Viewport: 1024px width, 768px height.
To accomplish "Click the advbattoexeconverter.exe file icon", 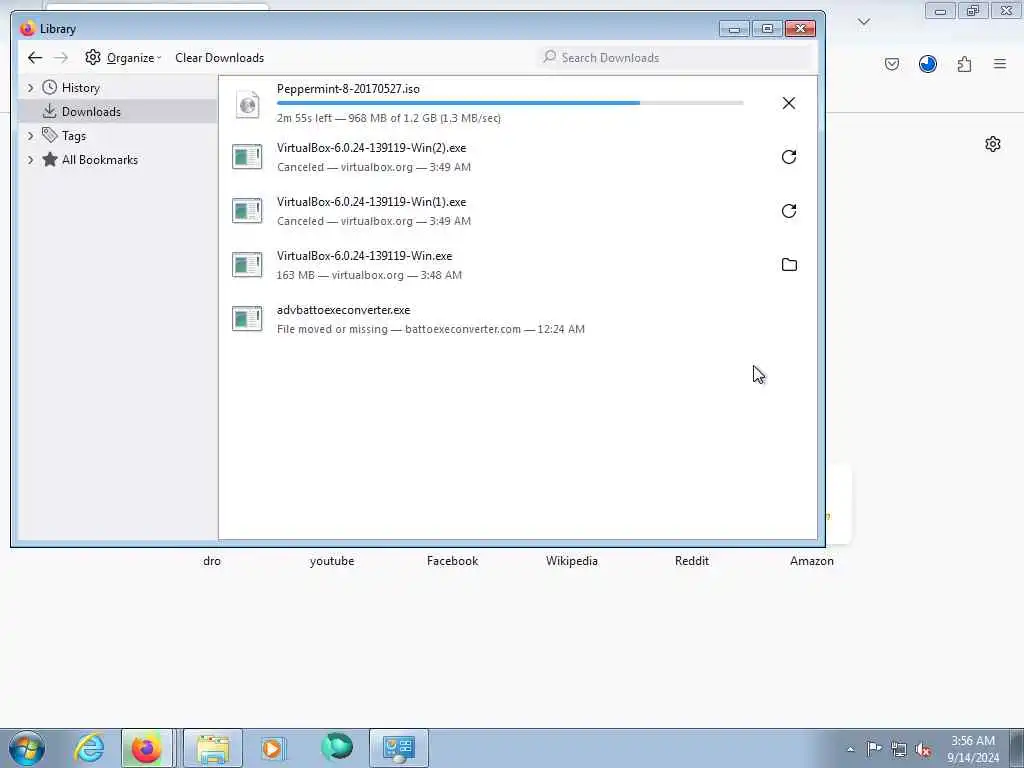I will point(248,319).
